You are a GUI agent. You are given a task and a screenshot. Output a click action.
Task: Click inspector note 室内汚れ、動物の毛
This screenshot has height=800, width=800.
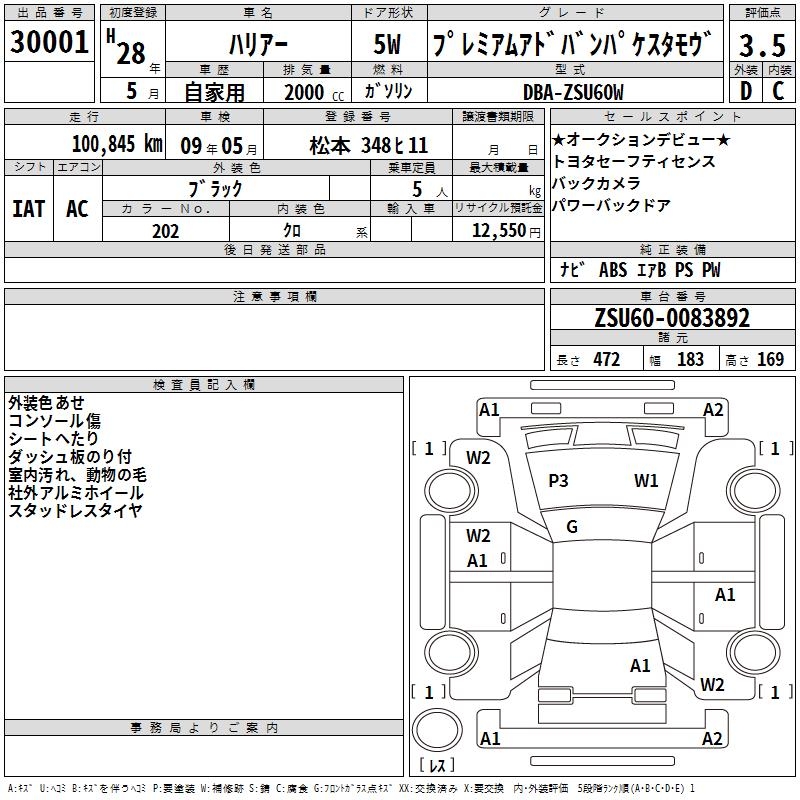coord(77,474)
